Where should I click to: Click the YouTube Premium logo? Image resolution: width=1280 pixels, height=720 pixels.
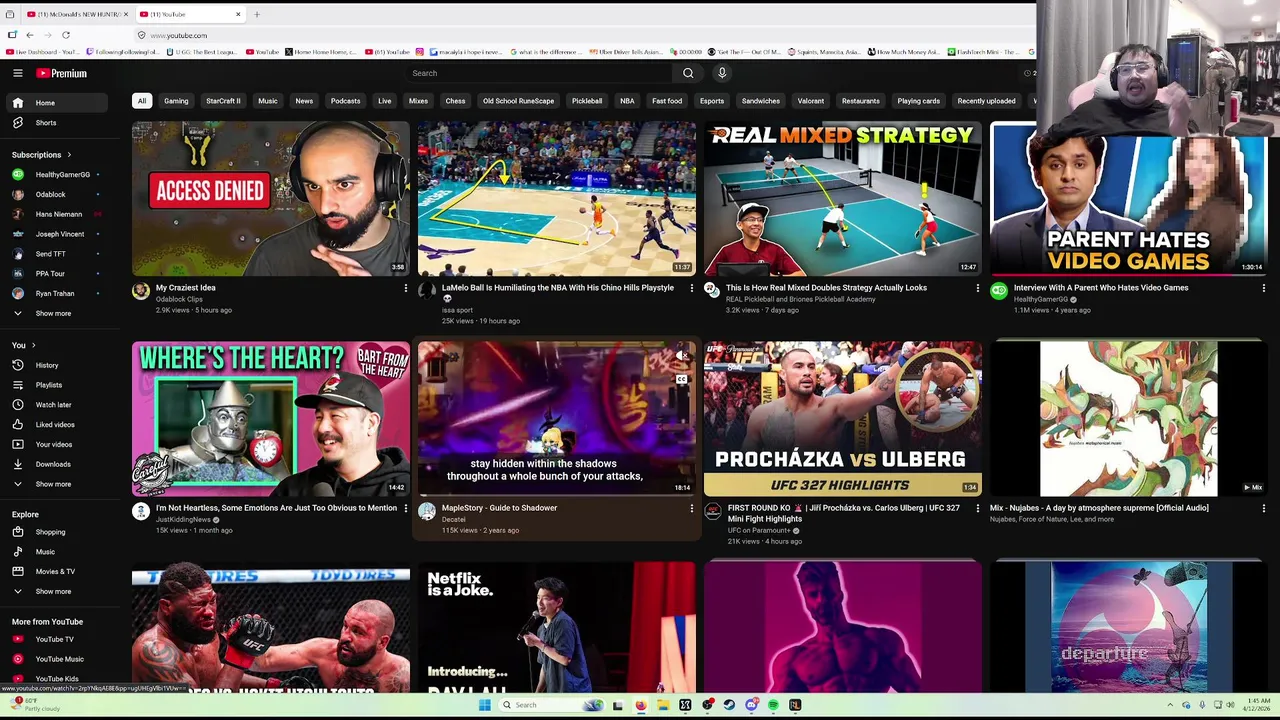click(x=62, y=73)
